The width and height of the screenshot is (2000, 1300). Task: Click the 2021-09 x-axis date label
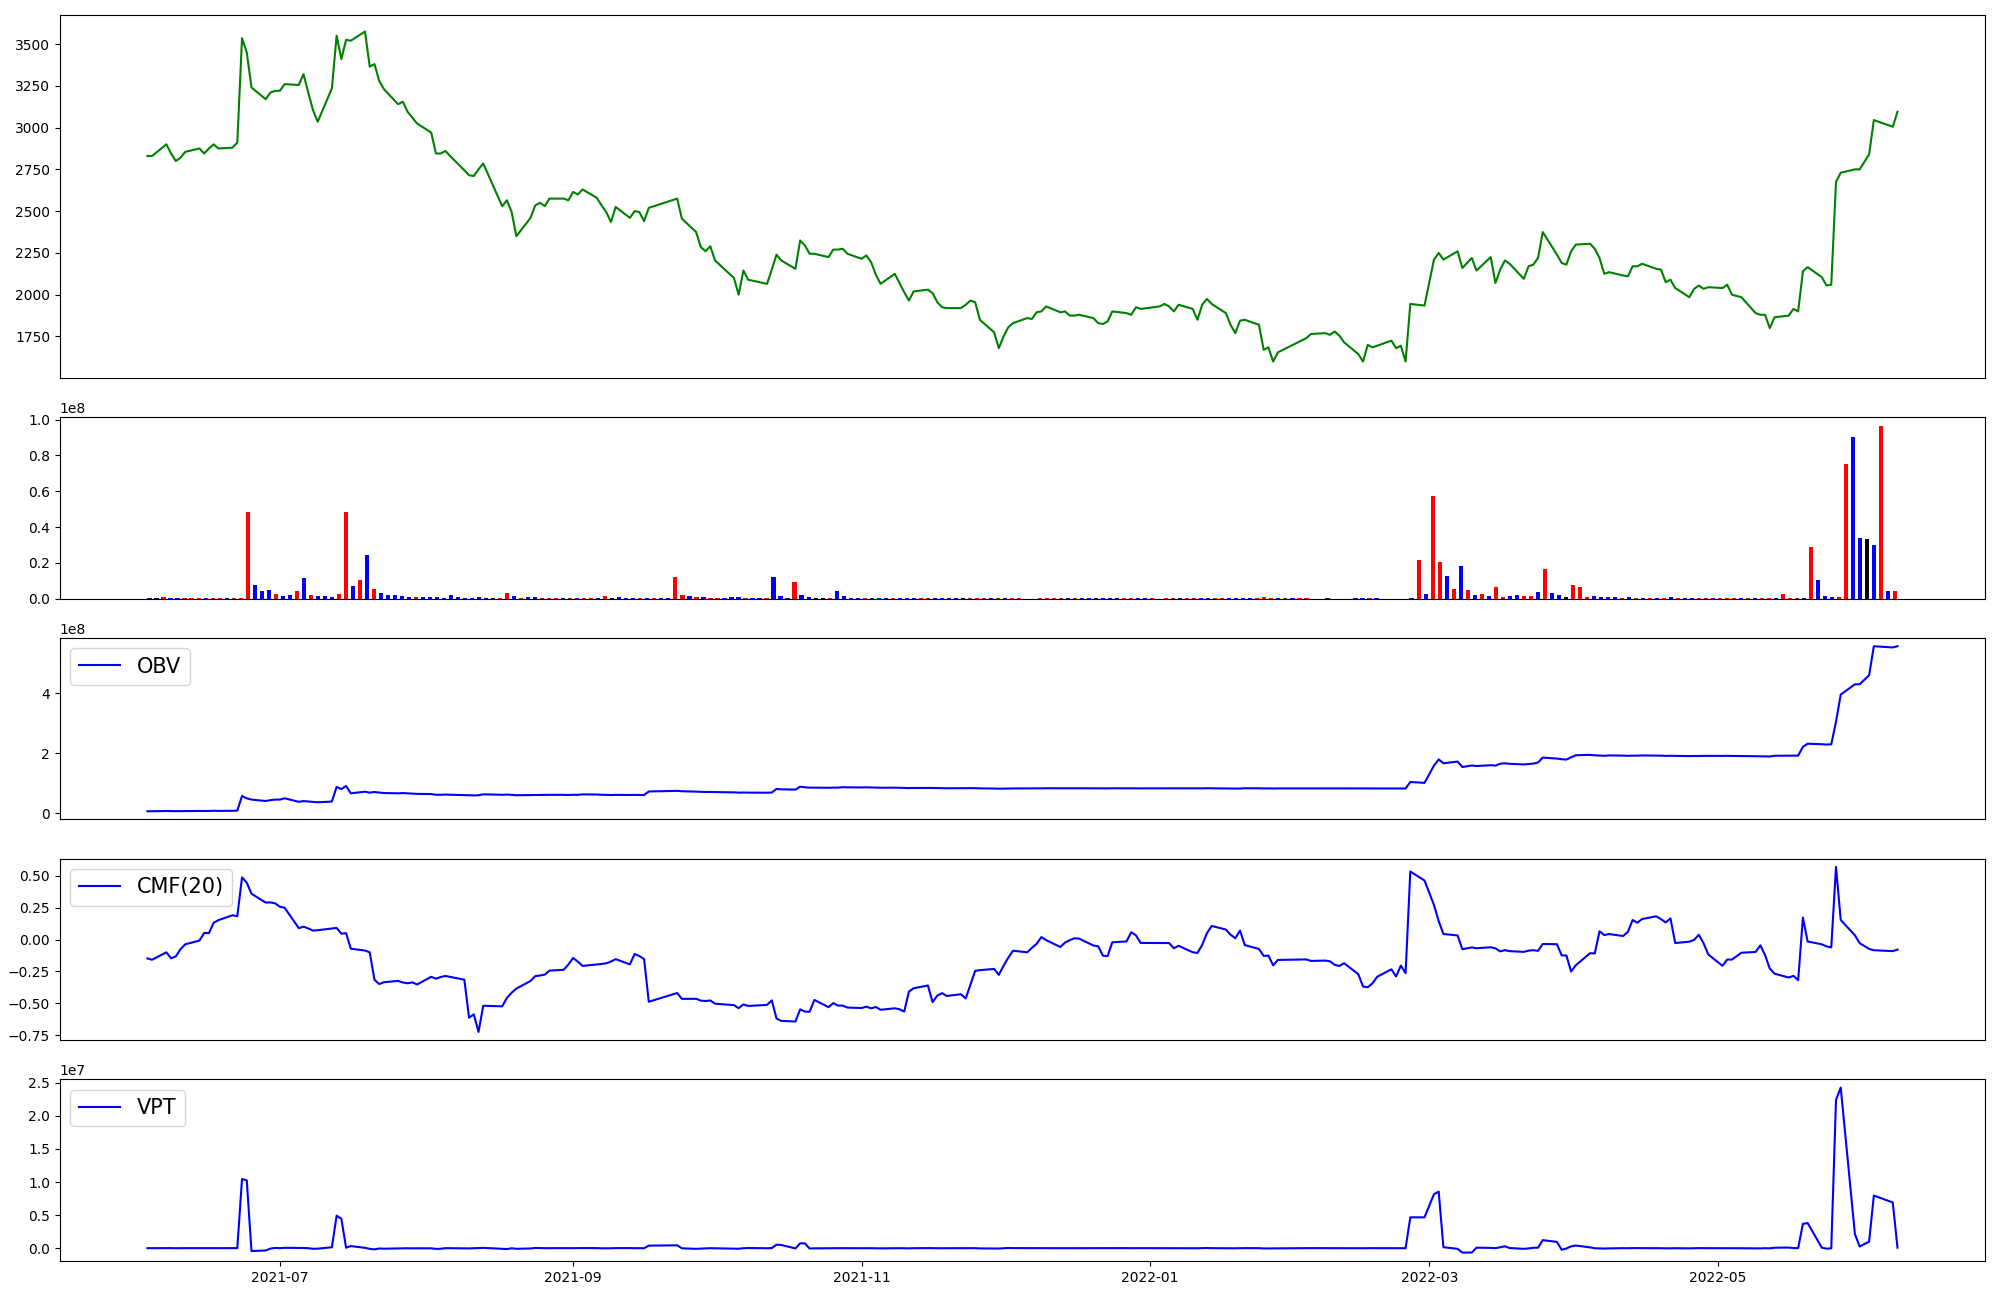point(573,1277)
